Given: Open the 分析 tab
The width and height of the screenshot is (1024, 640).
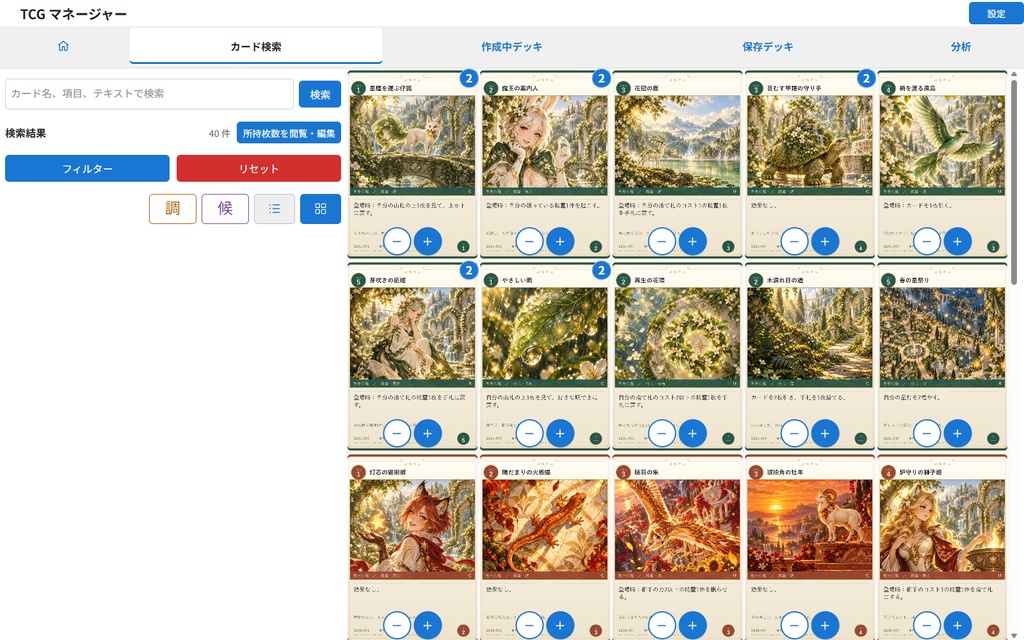Looking at the screenshot, I should tap(961, 46).
